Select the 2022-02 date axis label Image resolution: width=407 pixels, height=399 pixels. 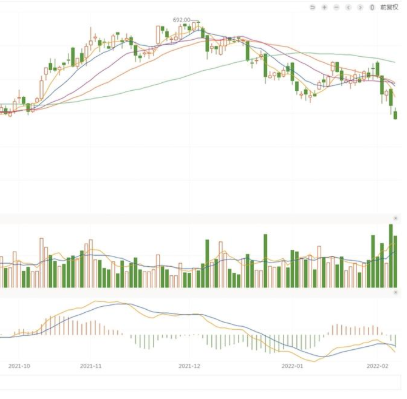tap(378, 366)
